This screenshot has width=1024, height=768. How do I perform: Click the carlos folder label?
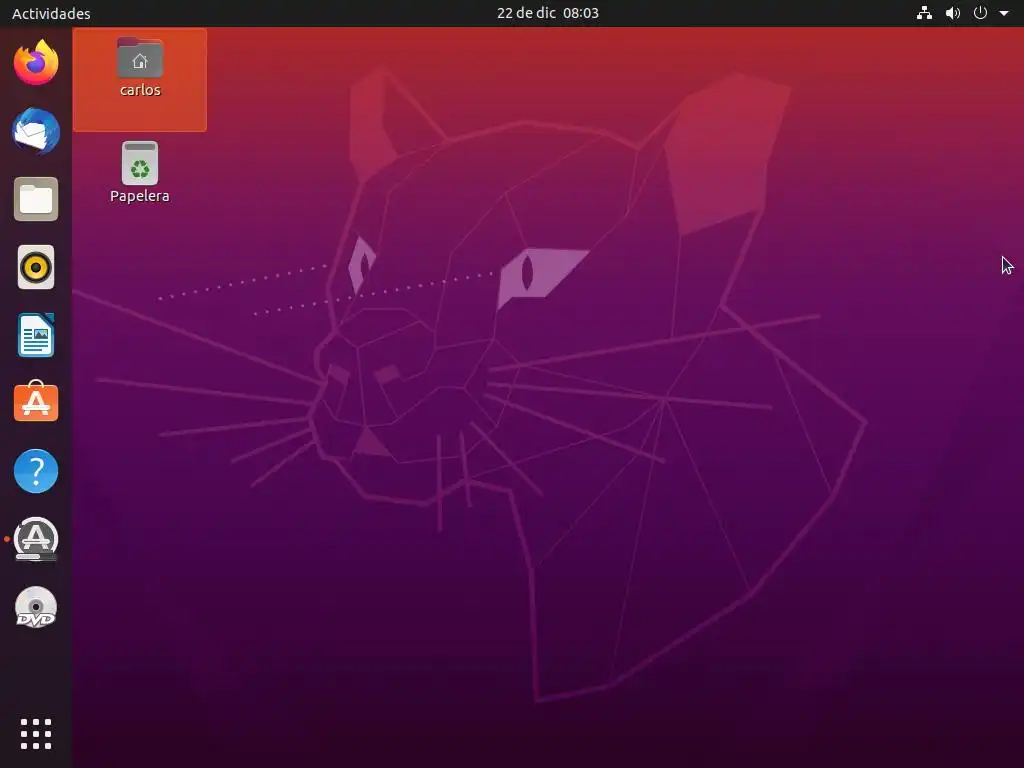pos(140,90)
